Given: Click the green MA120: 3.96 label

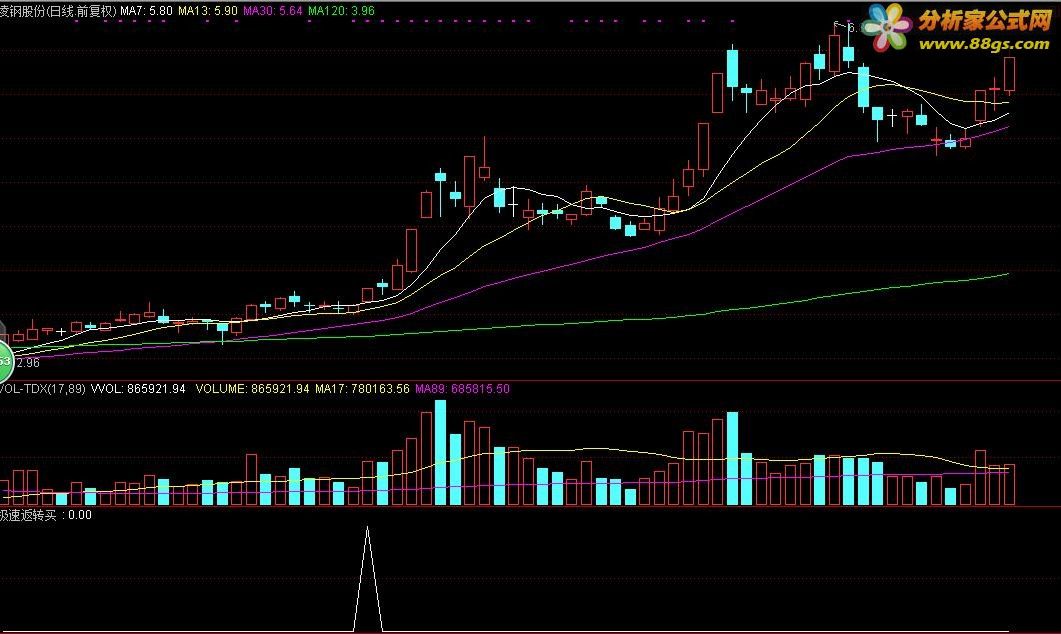Looking at the screenshot, I should [x=341, y=11].
